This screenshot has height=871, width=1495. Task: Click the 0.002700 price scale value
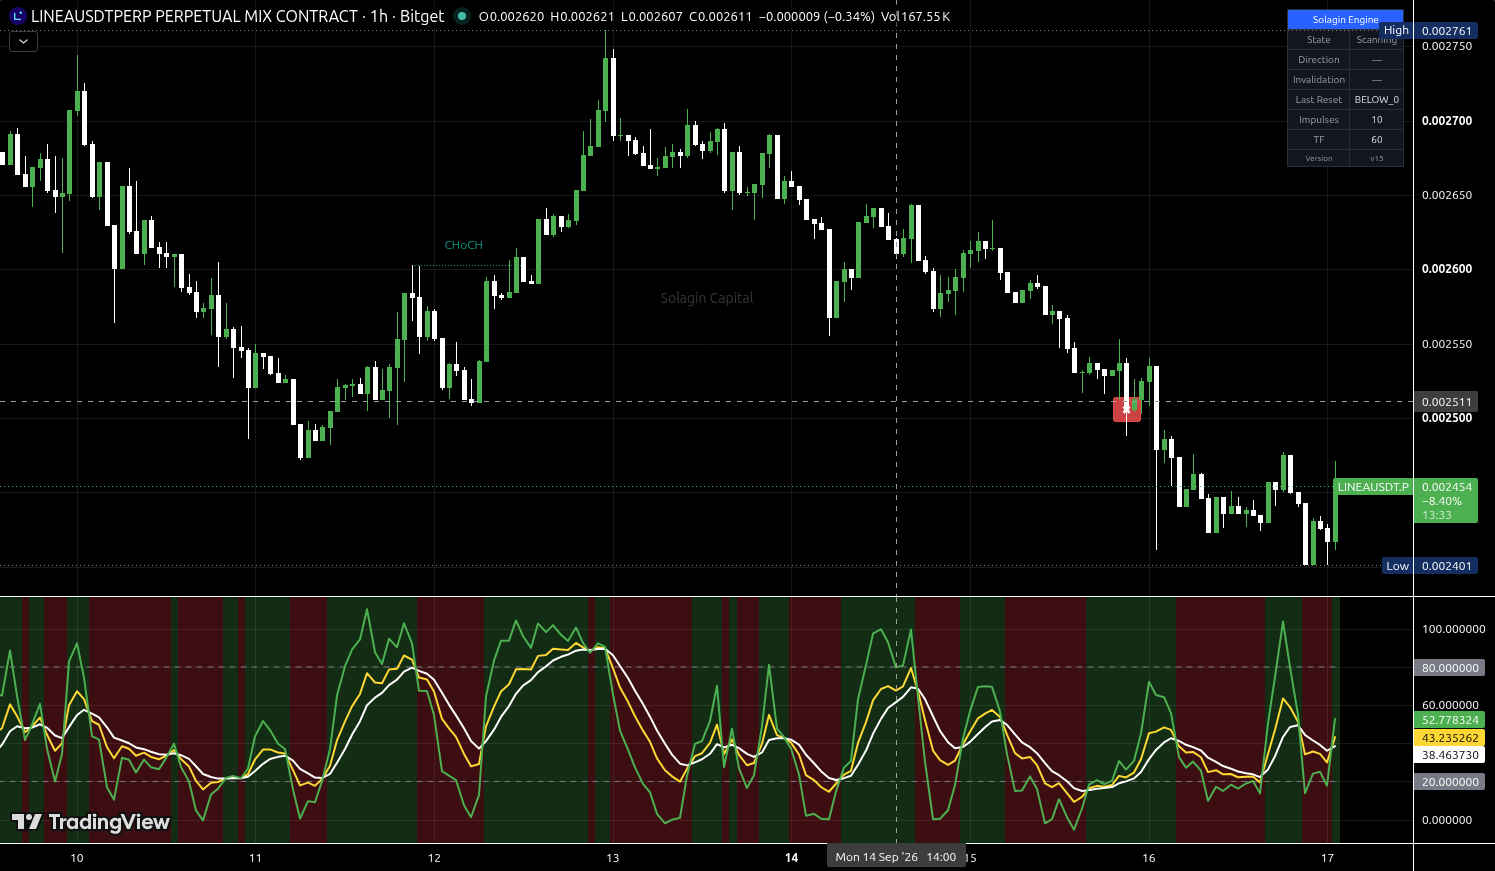[1447, 121]
